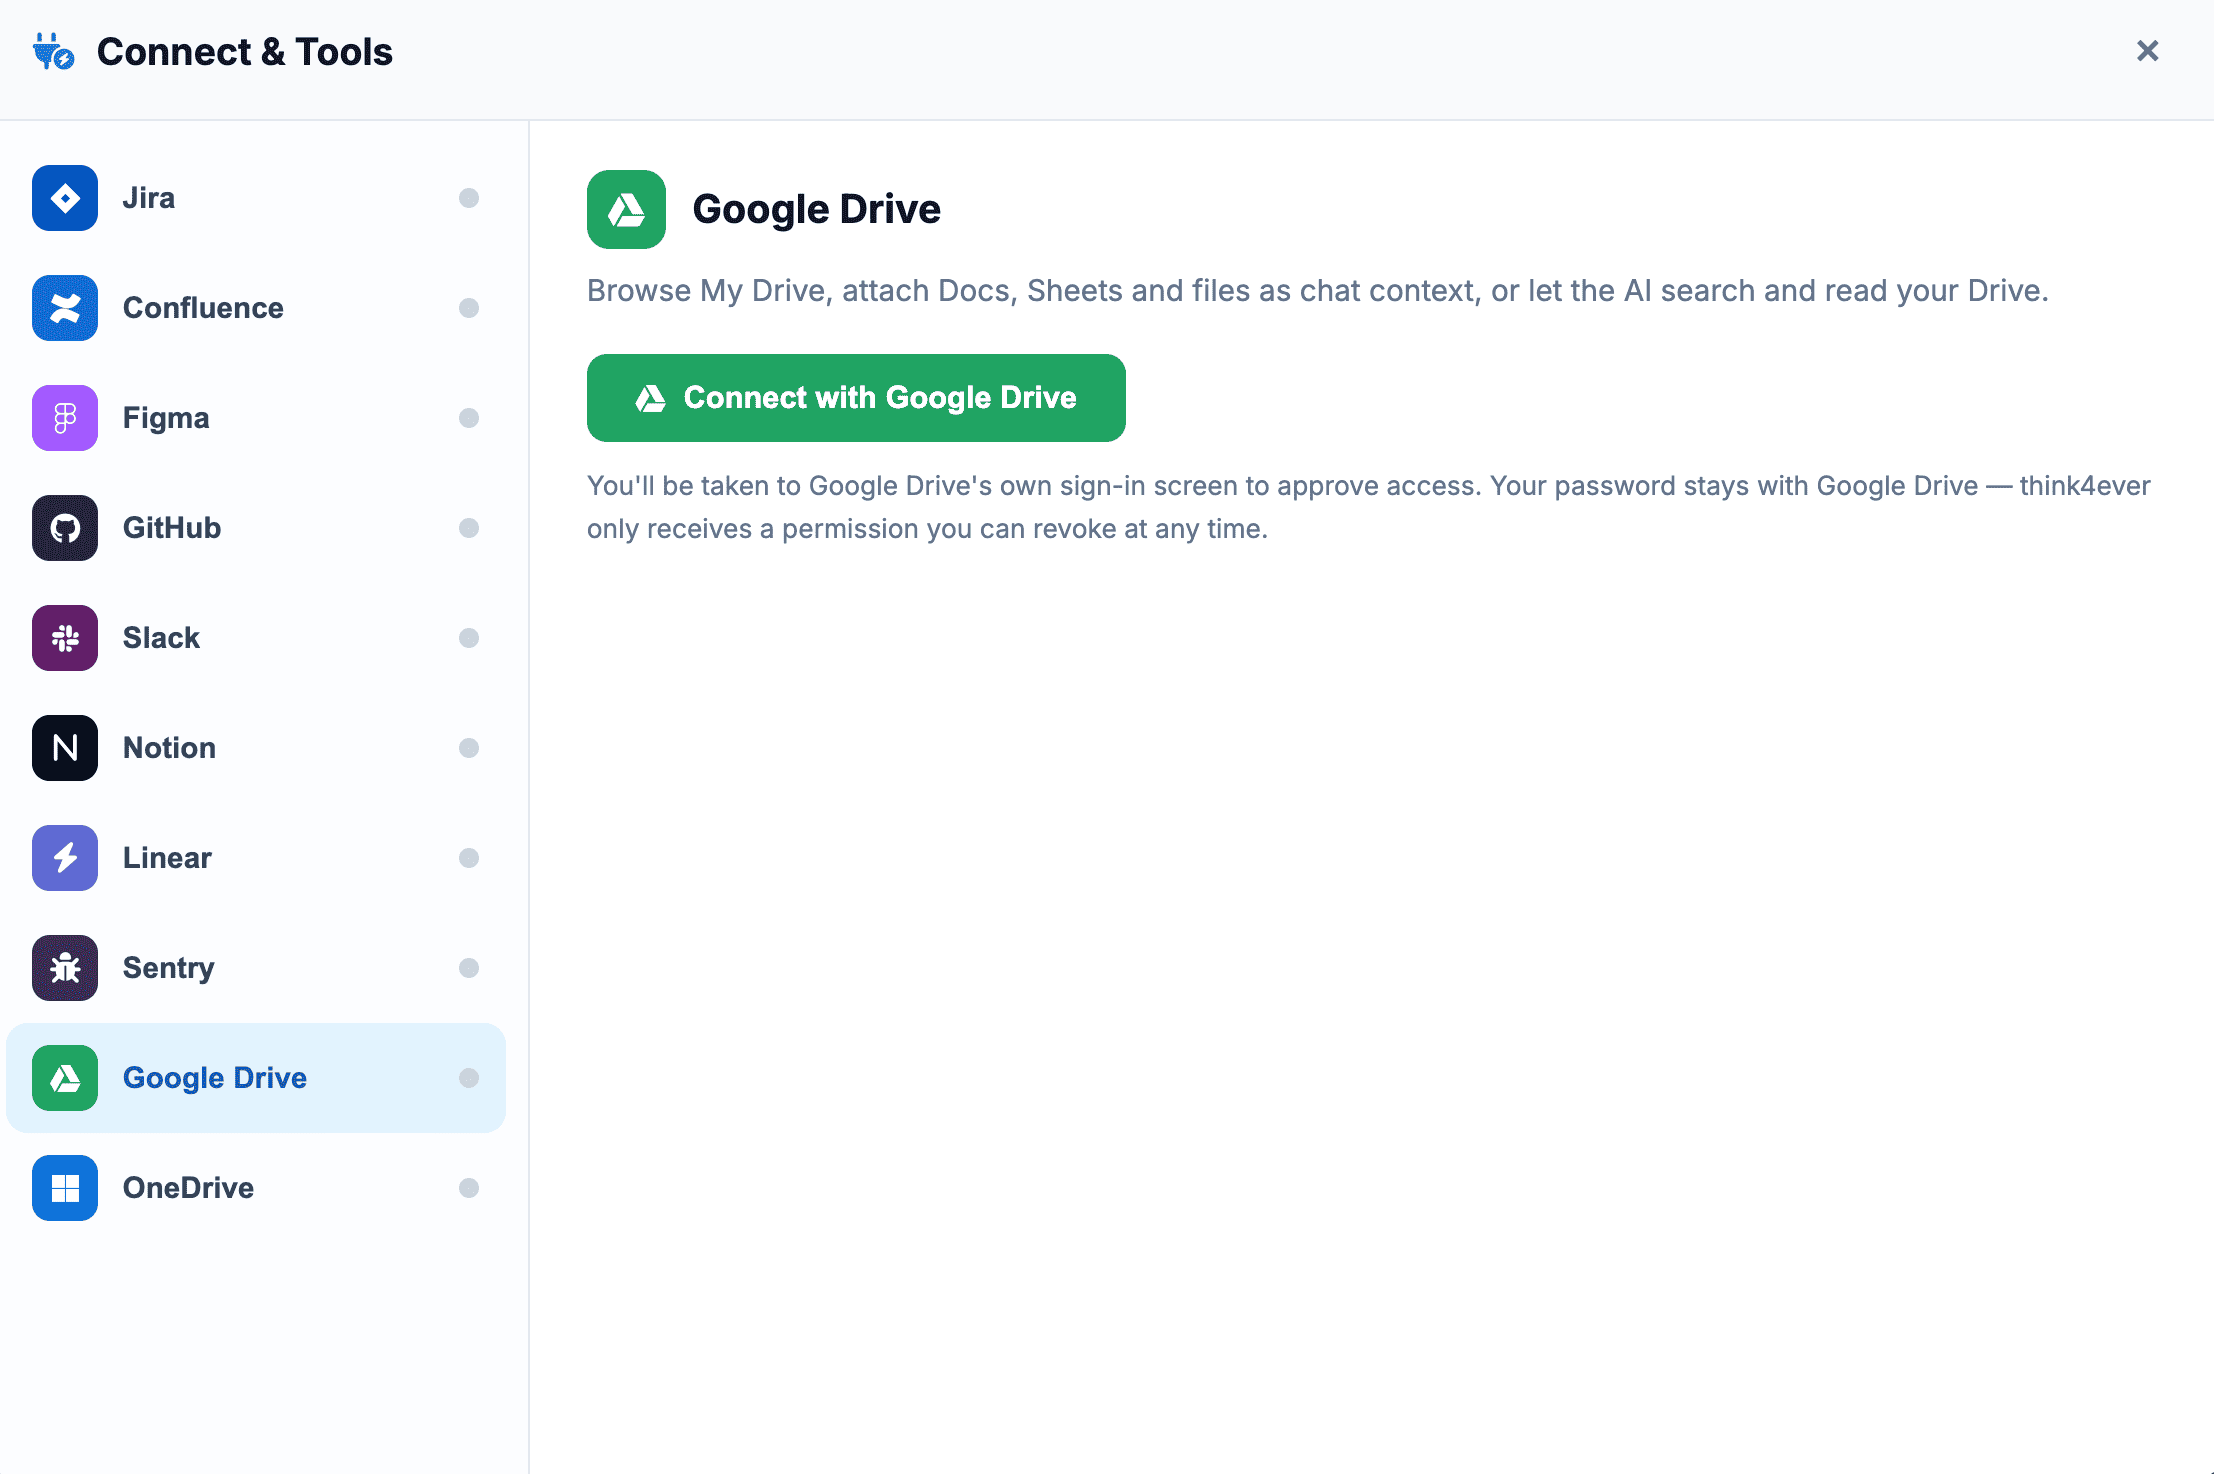
Task: Close the Connect & Tools dialog
Action: 2147,51
